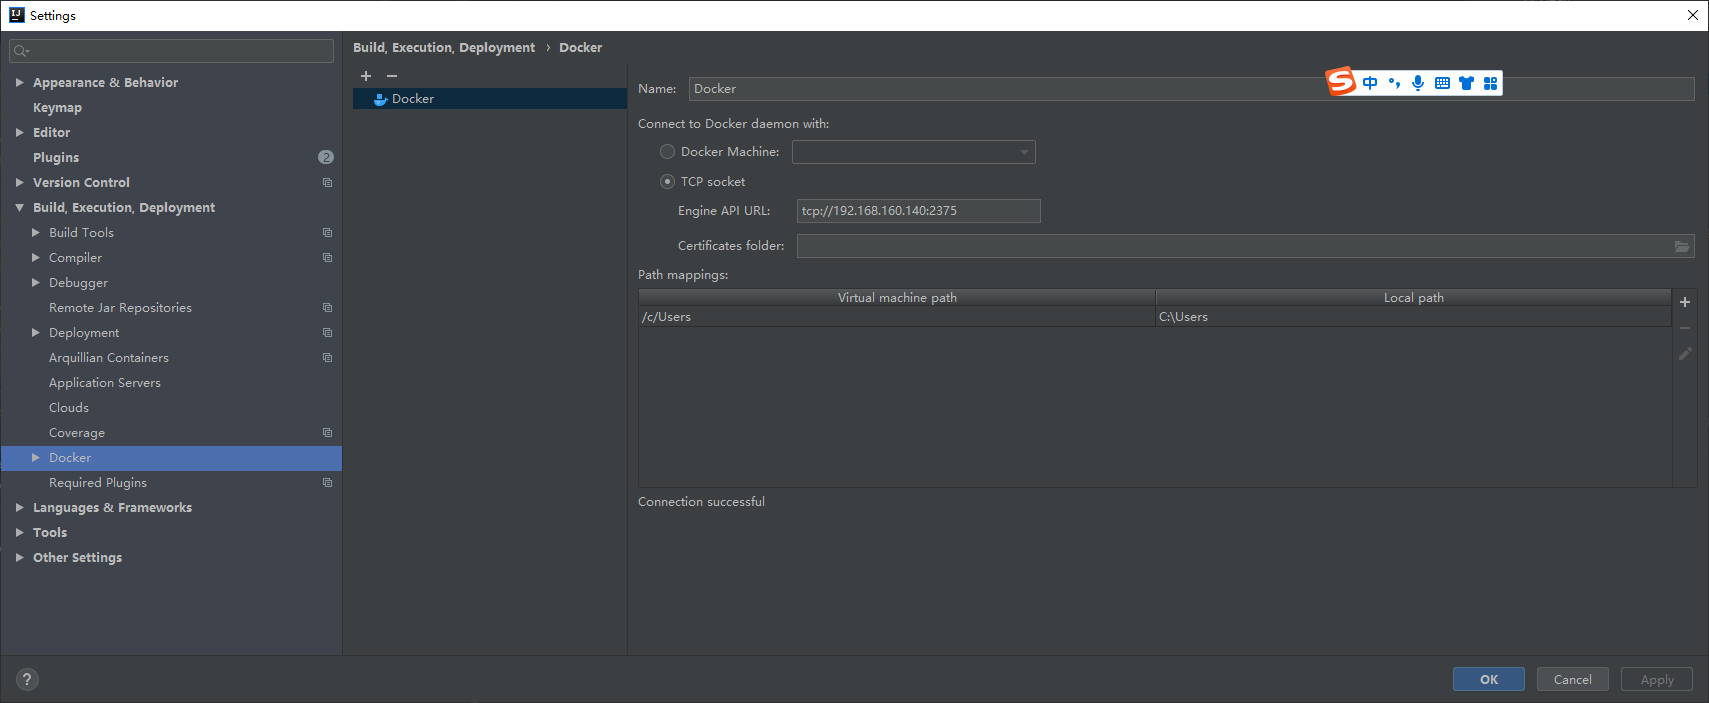Select the TCP socket radio button
This screenshot has height=703, width=1709.
(x=667, y=182)
